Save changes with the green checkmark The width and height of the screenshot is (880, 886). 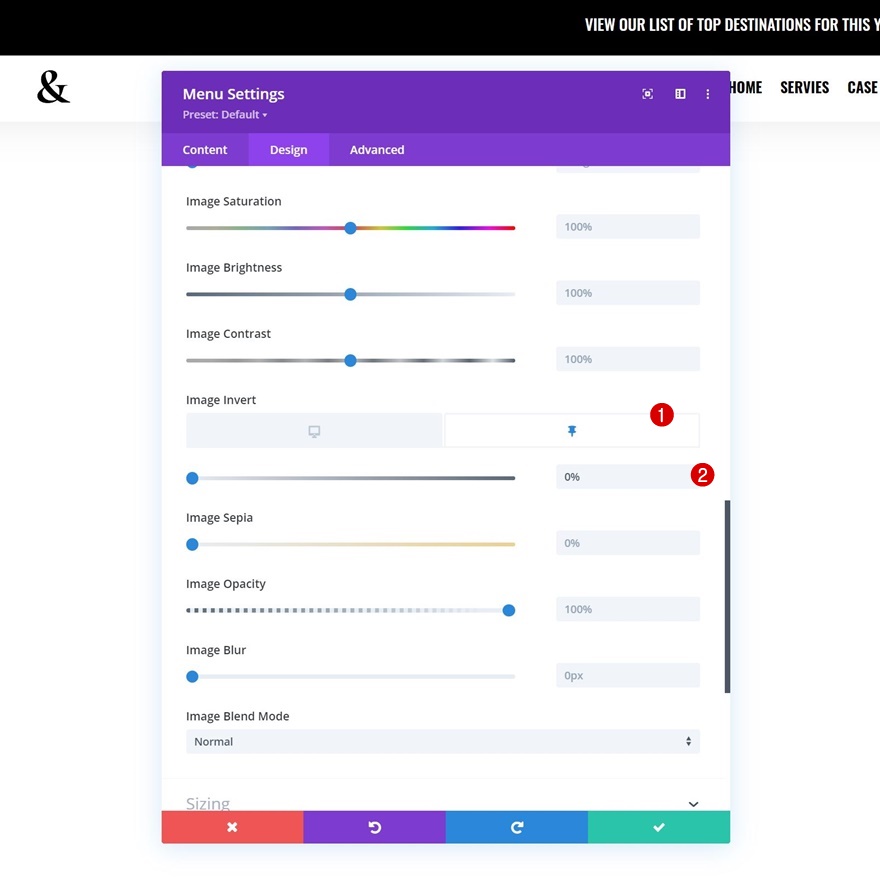pyautogui.click(x=658, y=827)
